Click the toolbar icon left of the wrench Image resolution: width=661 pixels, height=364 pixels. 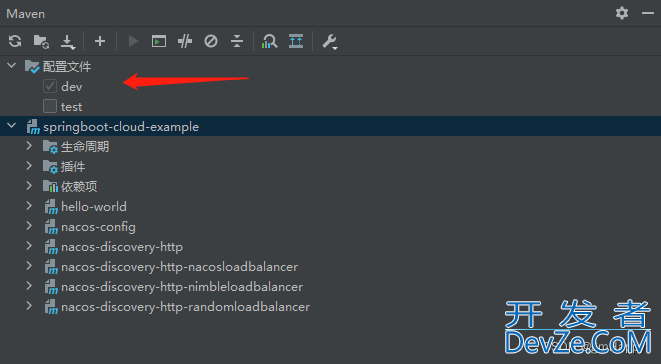point(296,41)
